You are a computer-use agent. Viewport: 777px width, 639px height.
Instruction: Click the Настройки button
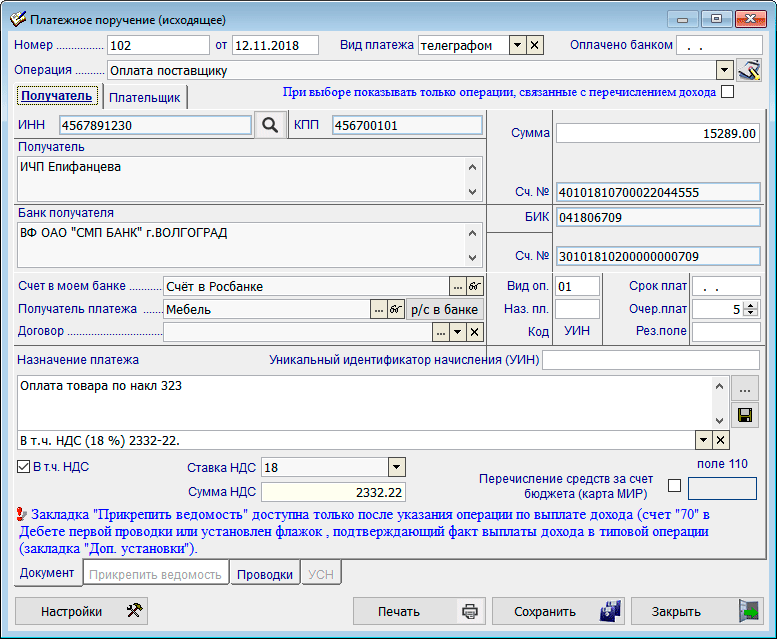pyautogui.click(x=82, y=611)
